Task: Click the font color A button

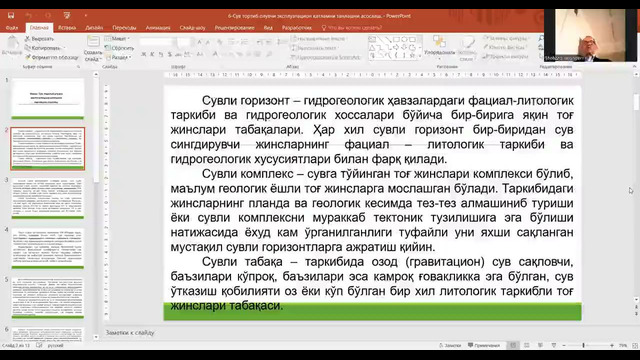Action: pos(216,54)
